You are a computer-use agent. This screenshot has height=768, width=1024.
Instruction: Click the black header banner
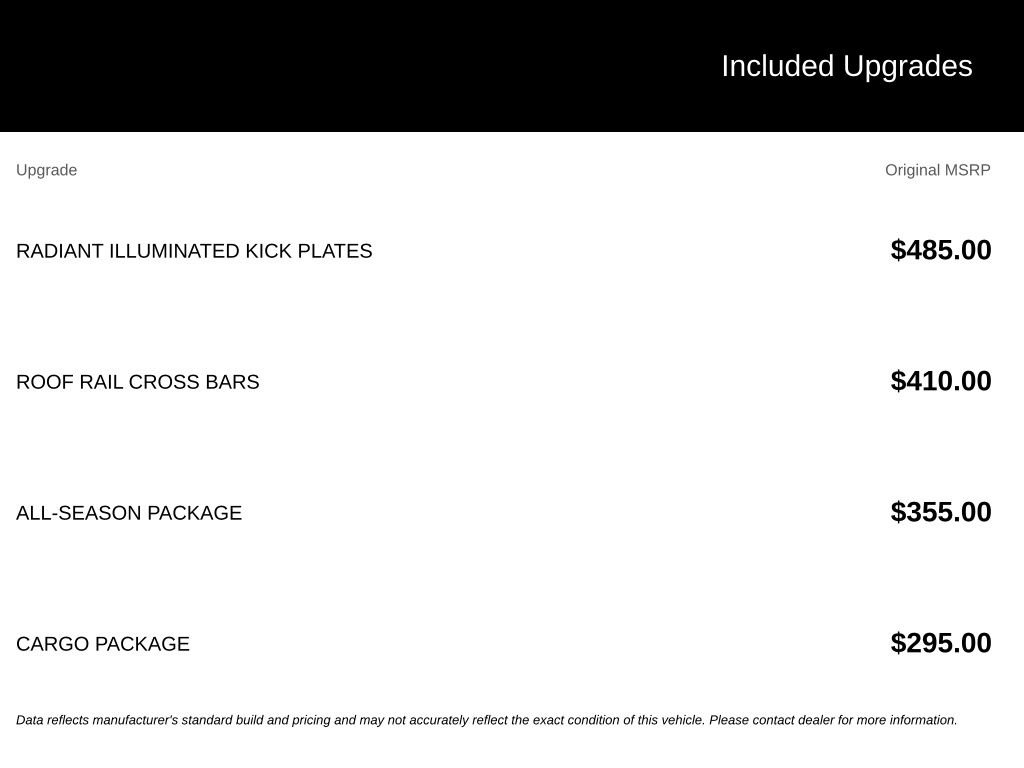point(512,66)
